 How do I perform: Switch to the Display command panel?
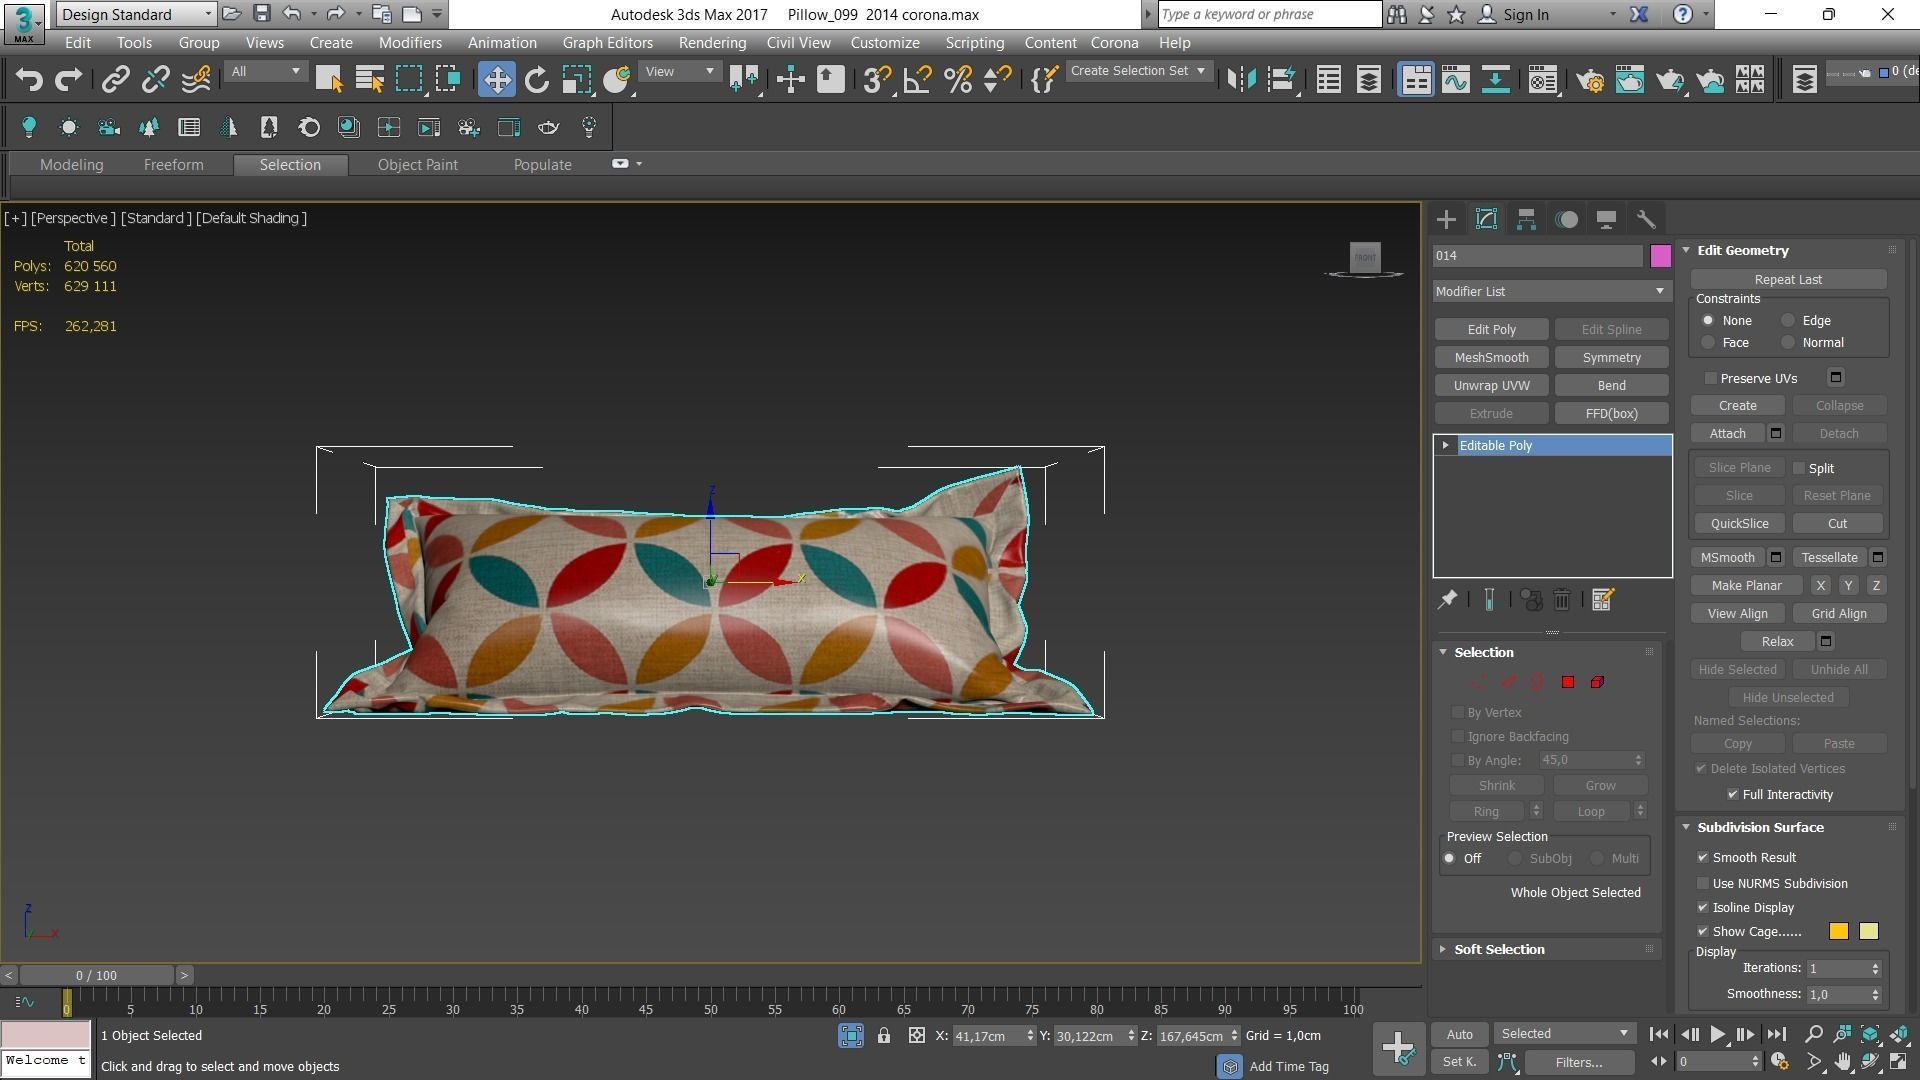pyautogui.click(x=1606, y=220)
